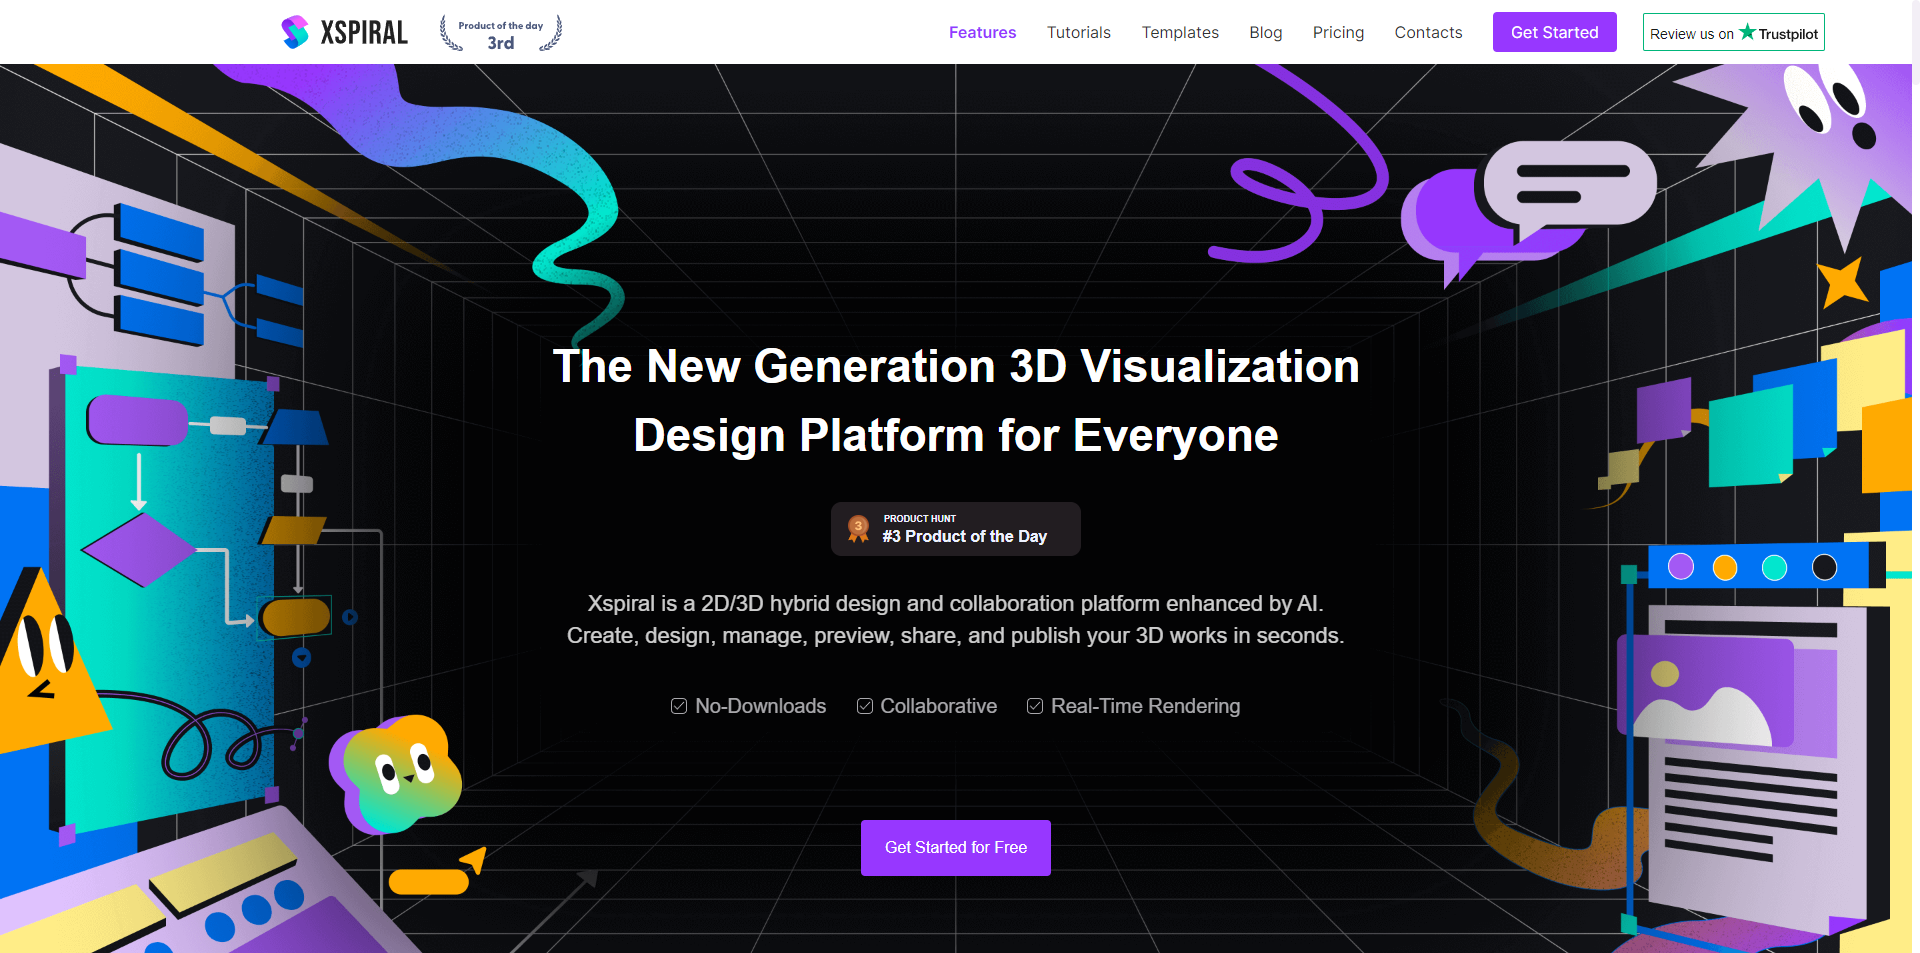Image resolution: width=1920 pixels, height=953 pixels.
Task: Click the rainbow blob character with eyes
Action: tap(395, 775)
